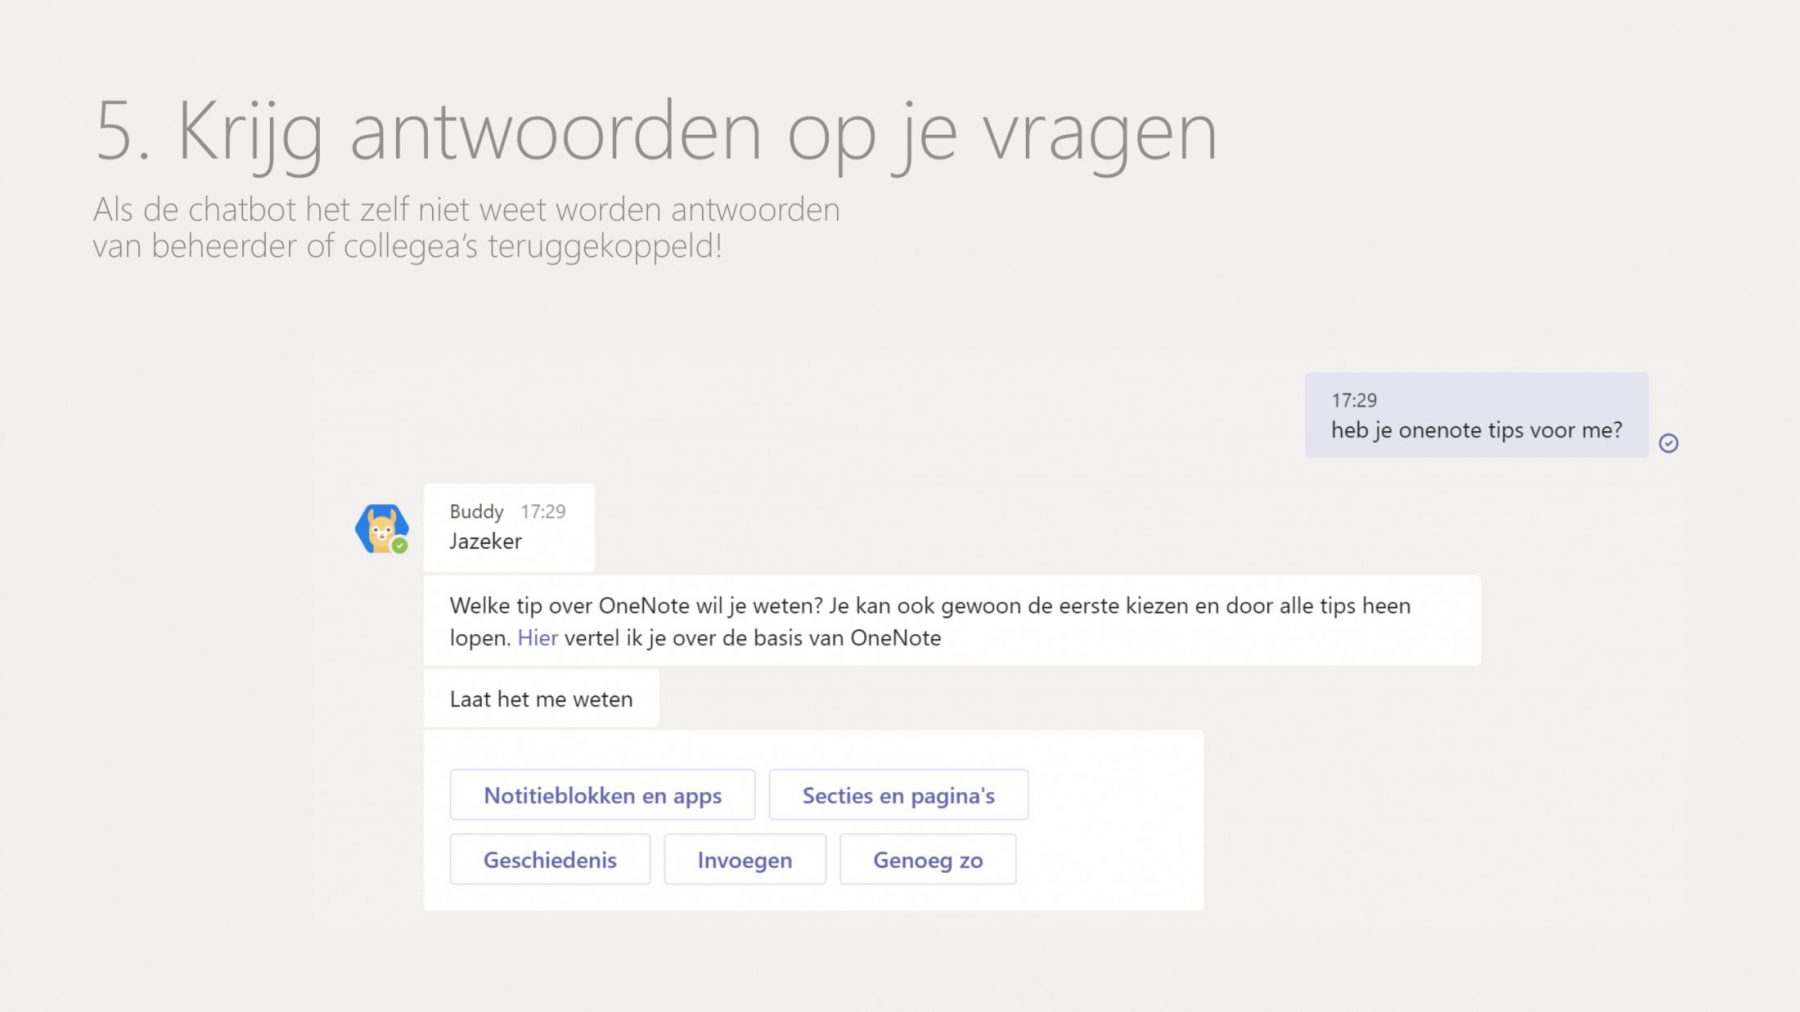Click the subtitle starting 'Als de chatbot het zelf'
The image size is (1800, 1012).
[466, 227]
